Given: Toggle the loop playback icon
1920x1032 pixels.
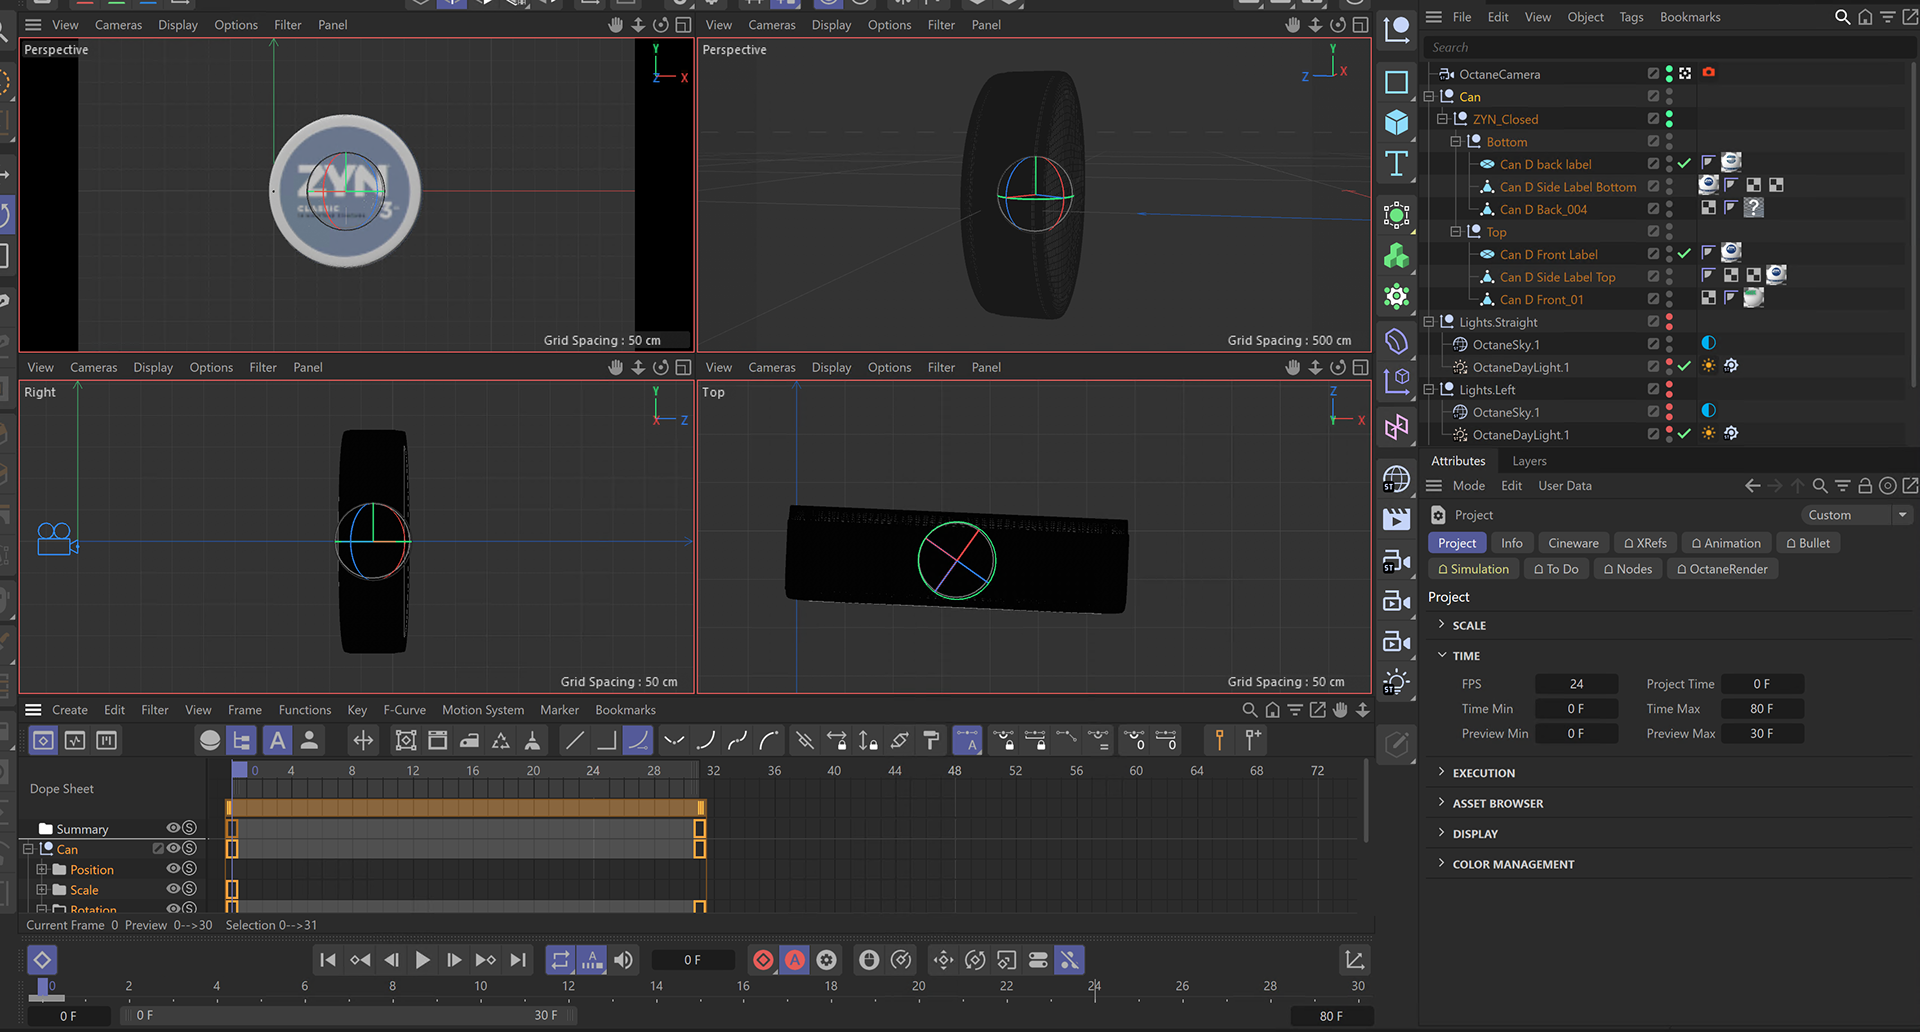Looking at the screenshot, I should pos(560,960).
